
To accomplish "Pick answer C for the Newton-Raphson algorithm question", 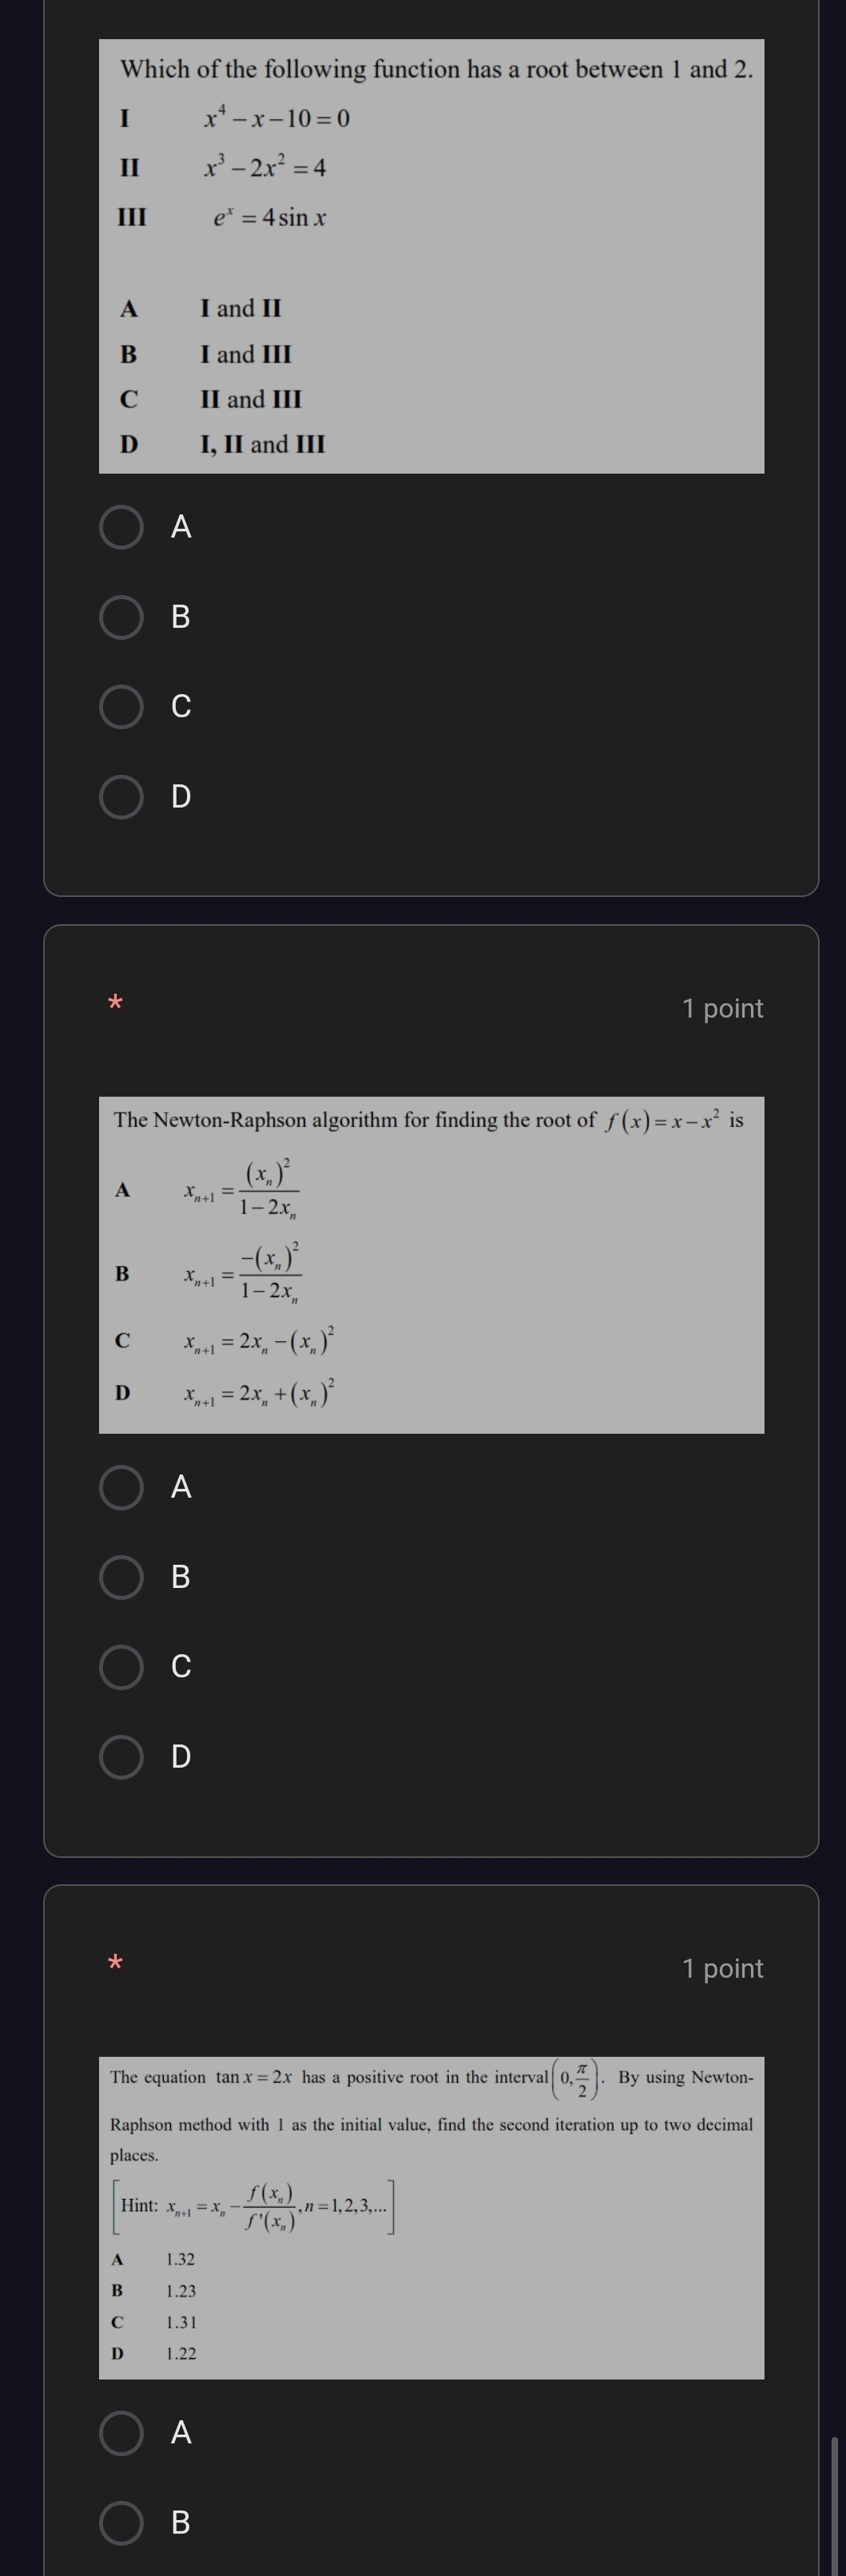I will pyautogui.click(x=122, y=1667).
